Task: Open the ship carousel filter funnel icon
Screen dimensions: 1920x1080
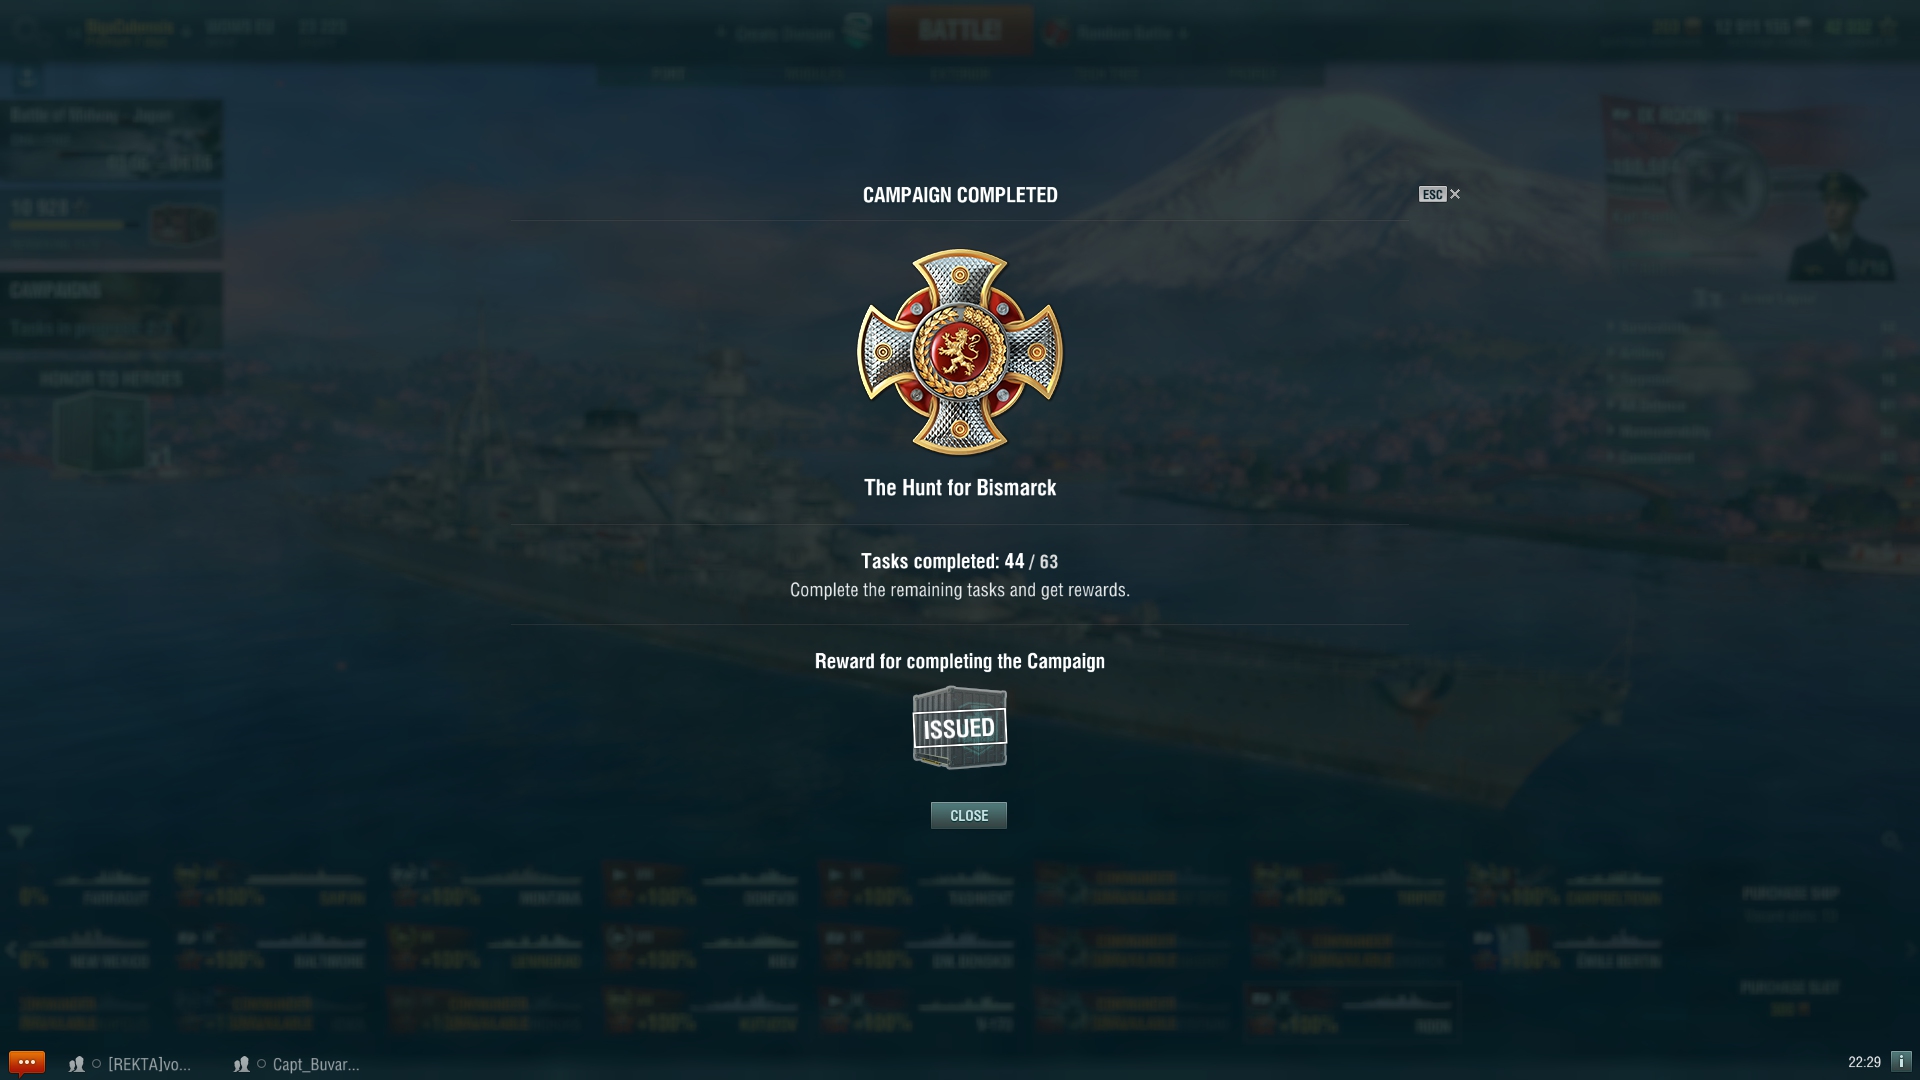Action: click(x=20, y=836)
